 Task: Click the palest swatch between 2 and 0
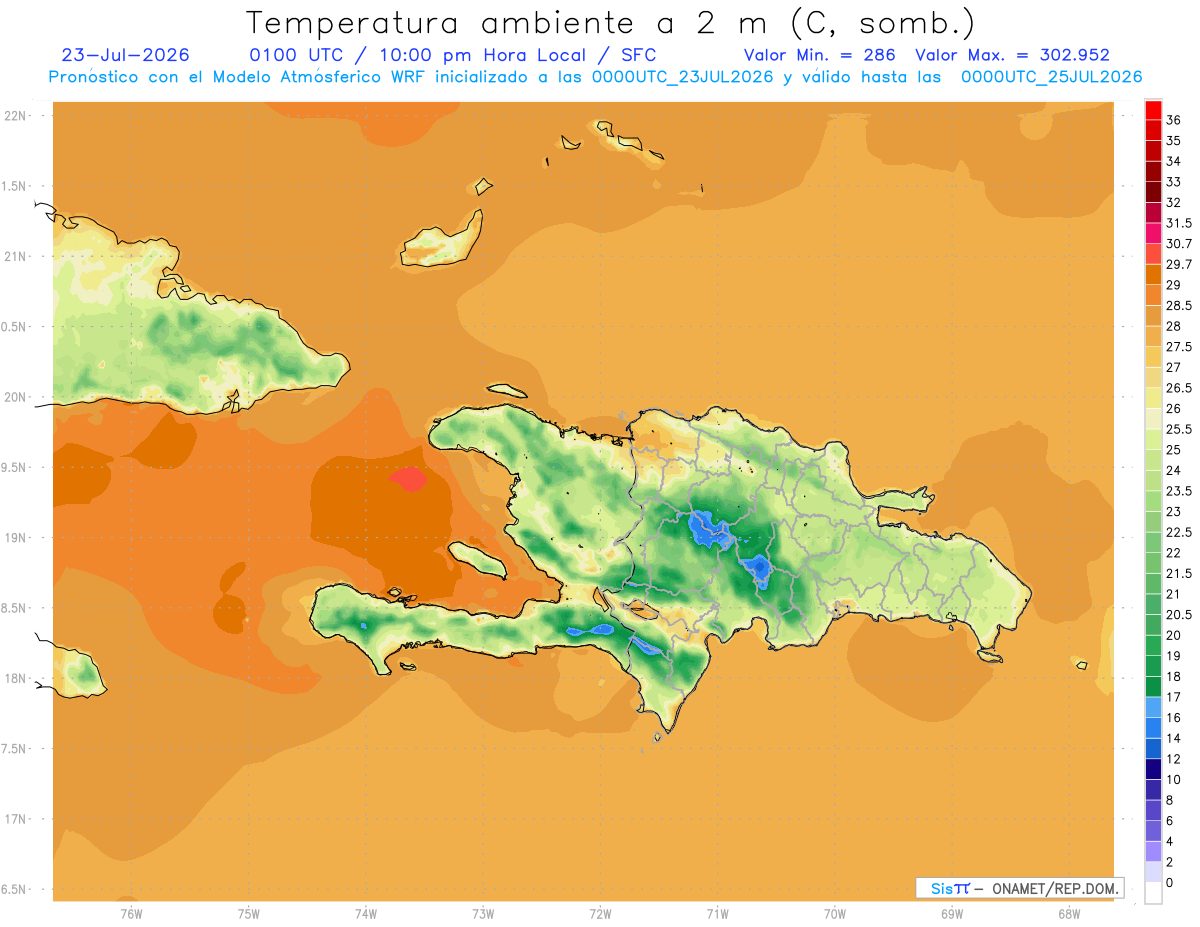pyautogui.click(x=1153, y=872)
